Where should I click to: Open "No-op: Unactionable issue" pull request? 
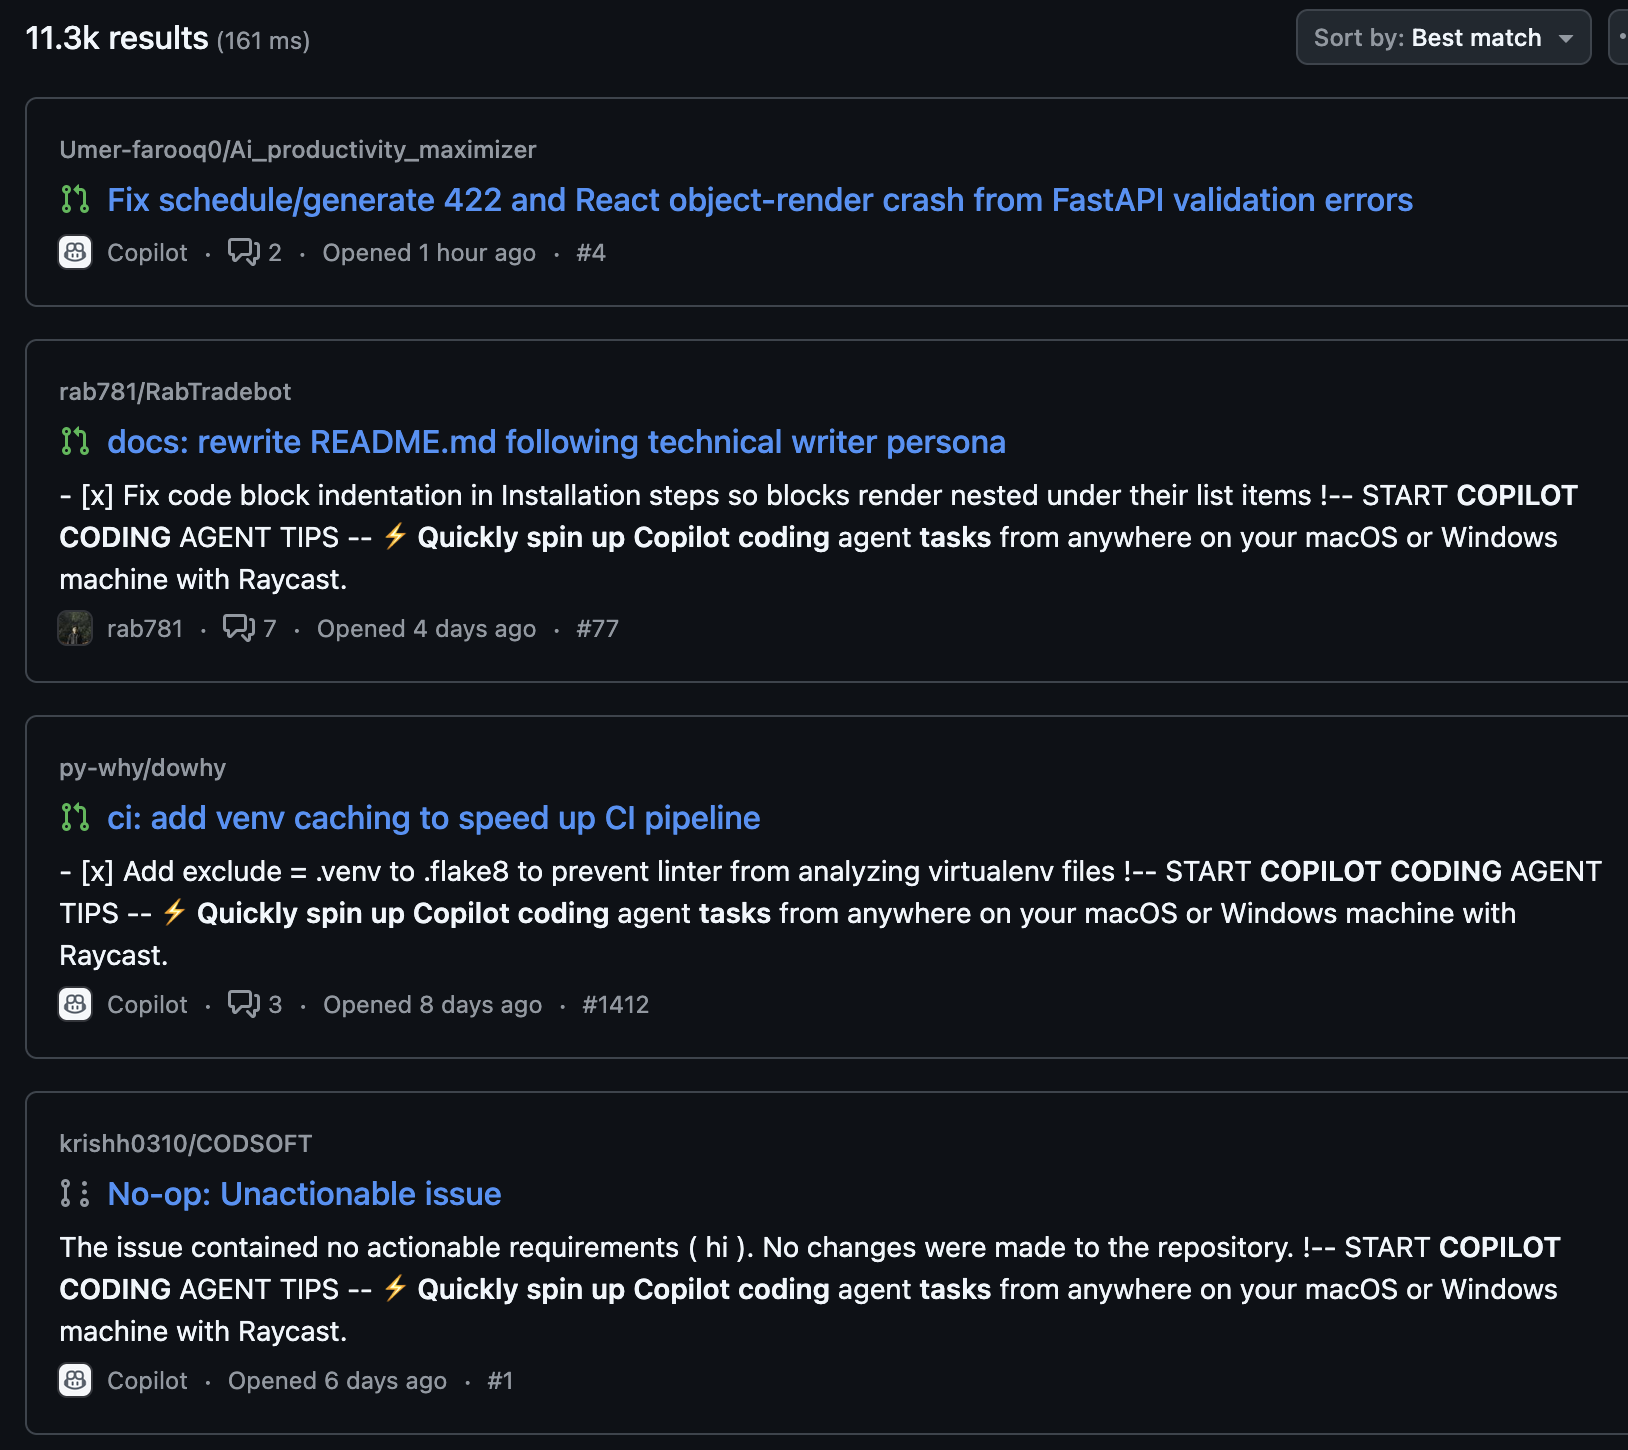[304, 1194]
